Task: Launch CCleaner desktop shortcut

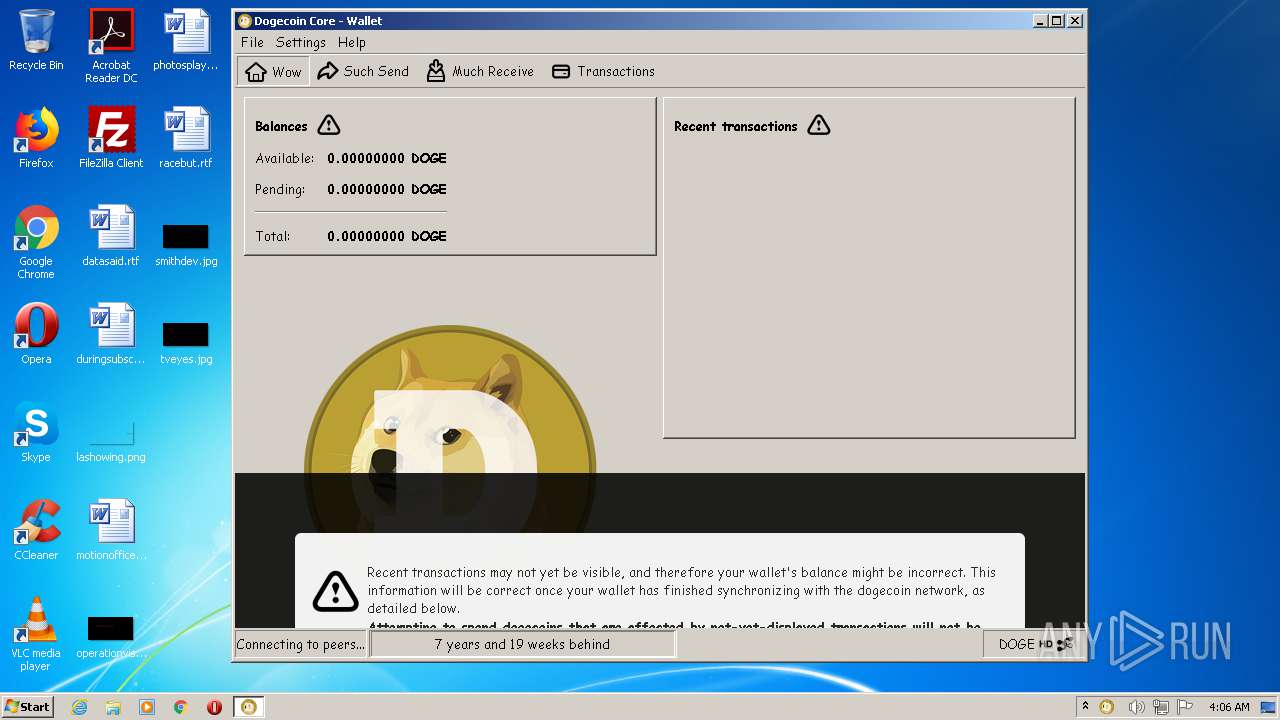Action: pyautogui.click(x=36, y=530)
